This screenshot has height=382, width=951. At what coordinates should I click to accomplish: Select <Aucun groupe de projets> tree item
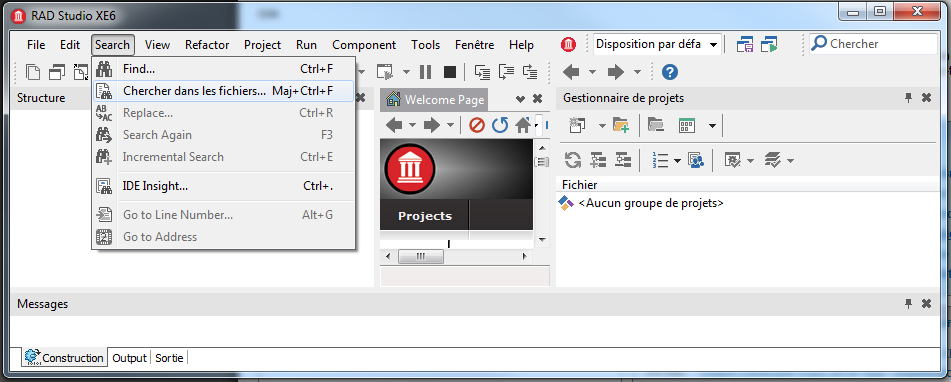651,203
